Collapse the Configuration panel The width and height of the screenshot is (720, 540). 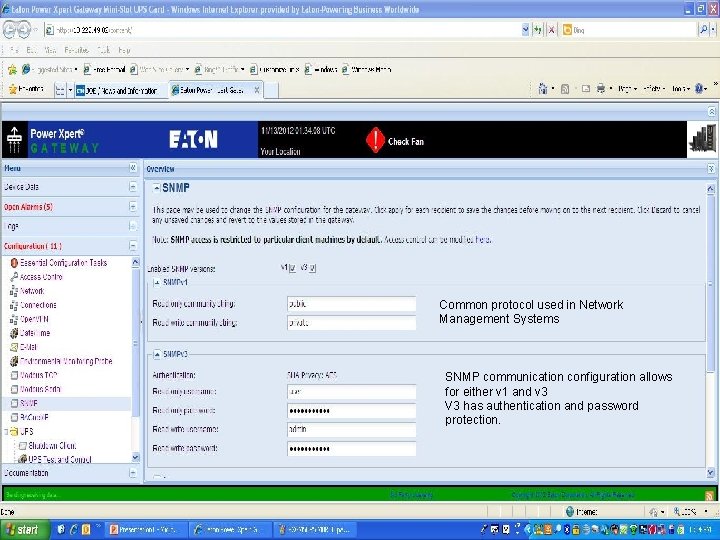coord(133,246)
